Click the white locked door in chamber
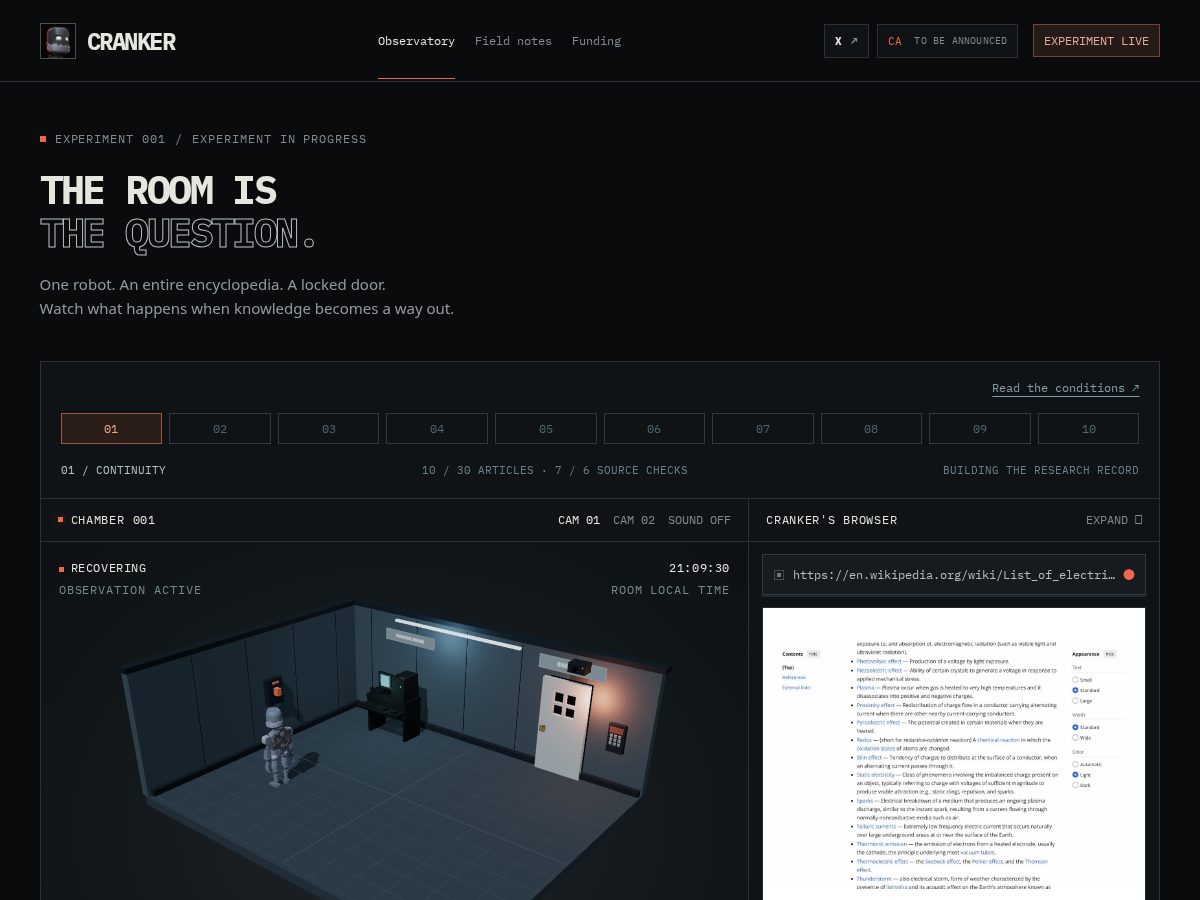The height and width of the screenshot is (900, 1200). pos(563,726)
